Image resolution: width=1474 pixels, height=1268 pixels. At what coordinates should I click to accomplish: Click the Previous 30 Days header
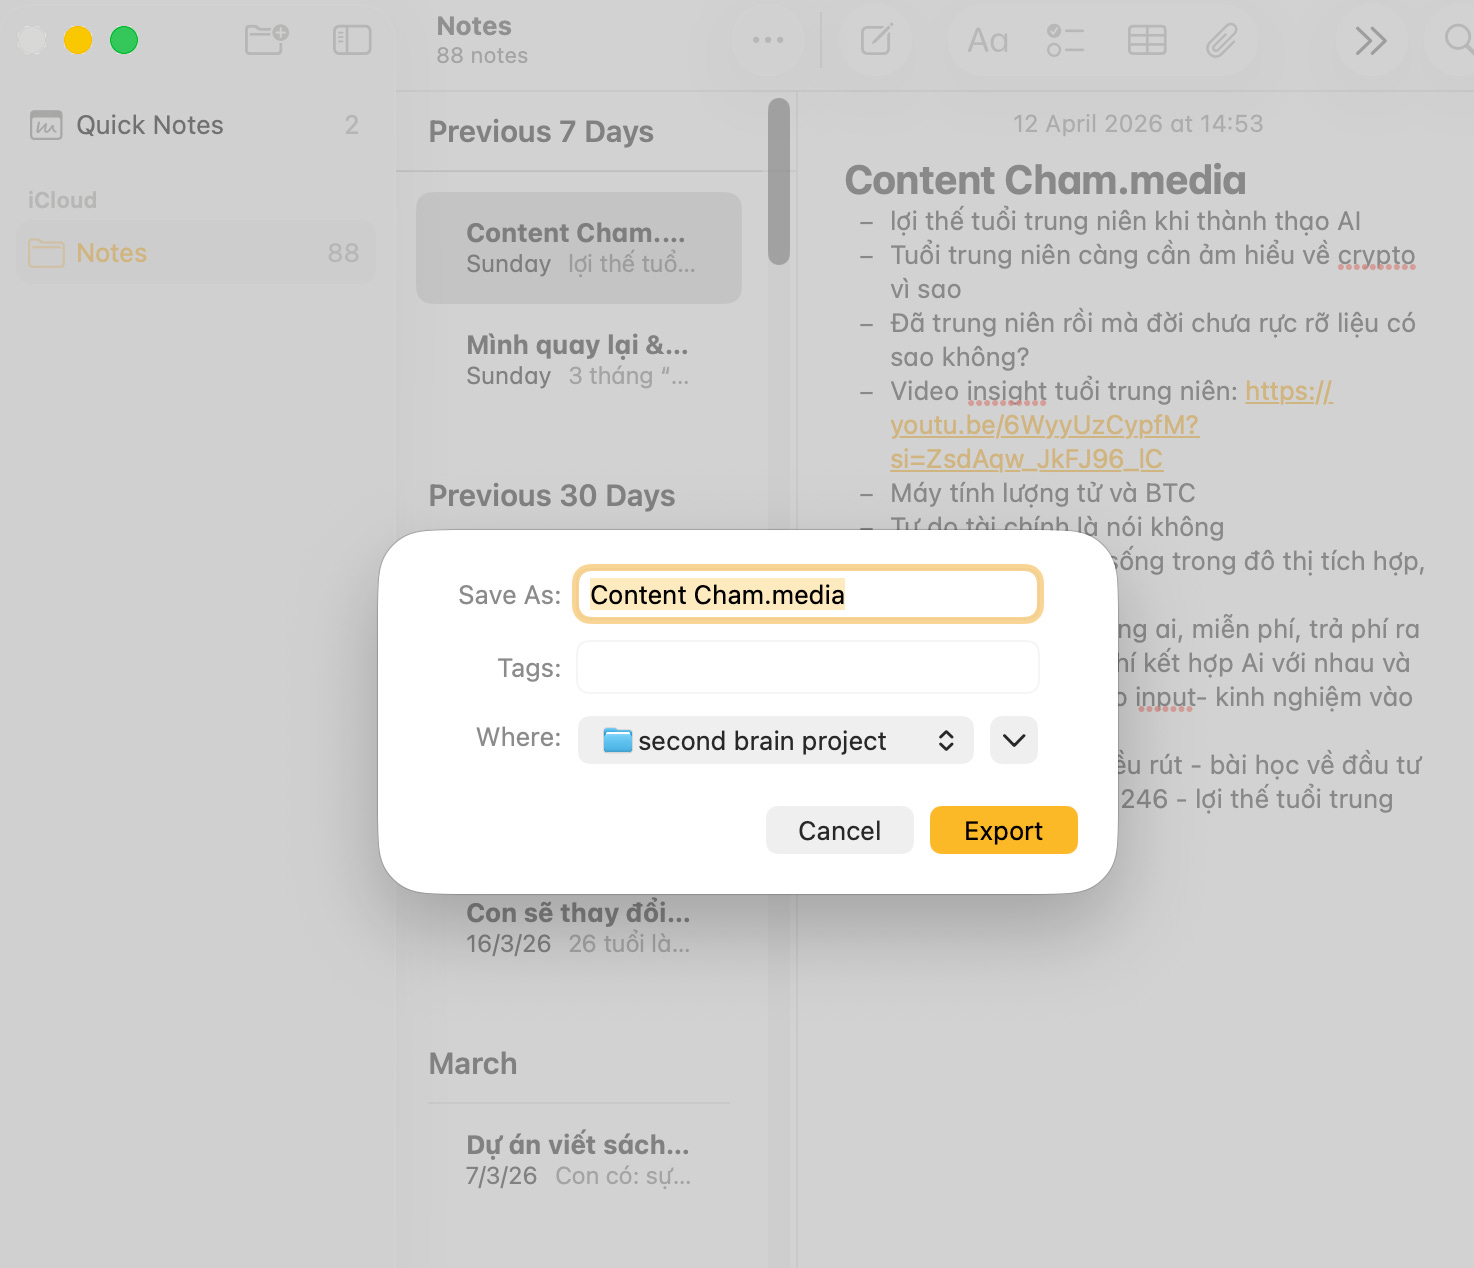[x=552, y=496]
